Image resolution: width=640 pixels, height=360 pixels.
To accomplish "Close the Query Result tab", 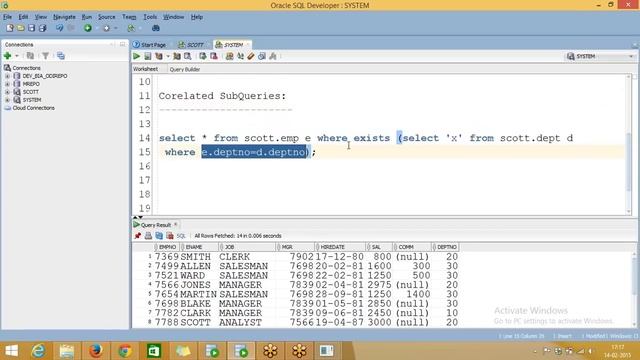I will tap(176, 224).
